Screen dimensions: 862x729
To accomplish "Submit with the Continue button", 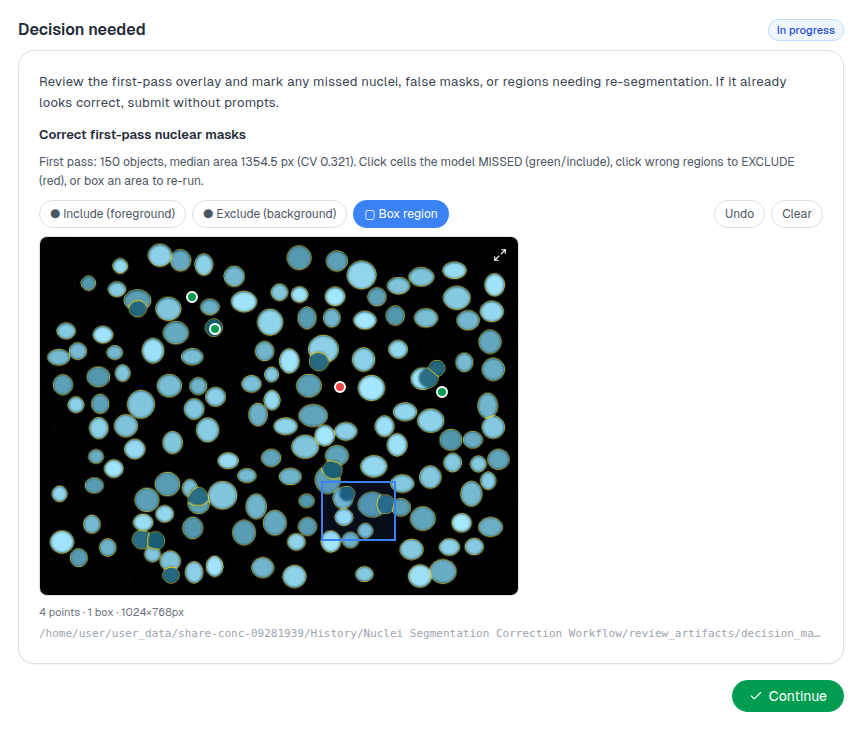I will [x=787, y=696].
